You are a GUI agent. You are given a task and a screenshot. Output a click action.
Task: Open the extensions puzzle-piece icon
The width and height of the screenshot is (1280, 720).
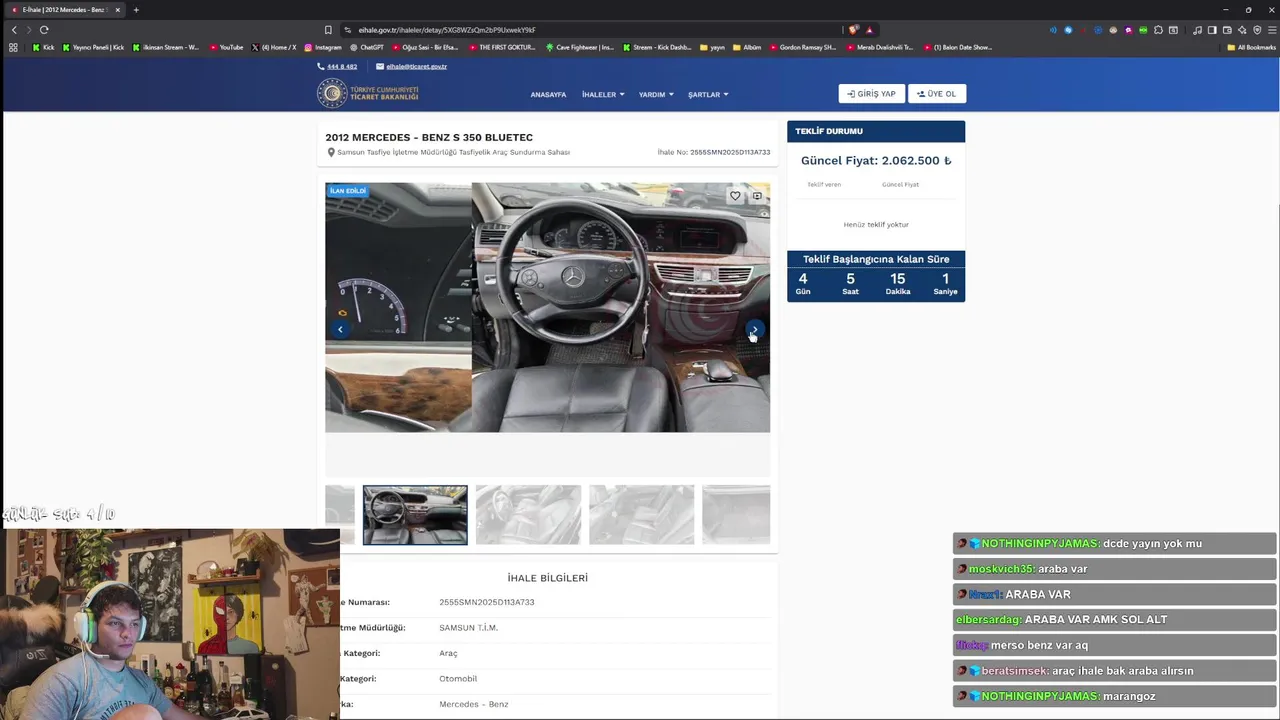[x=1158, y=30]
